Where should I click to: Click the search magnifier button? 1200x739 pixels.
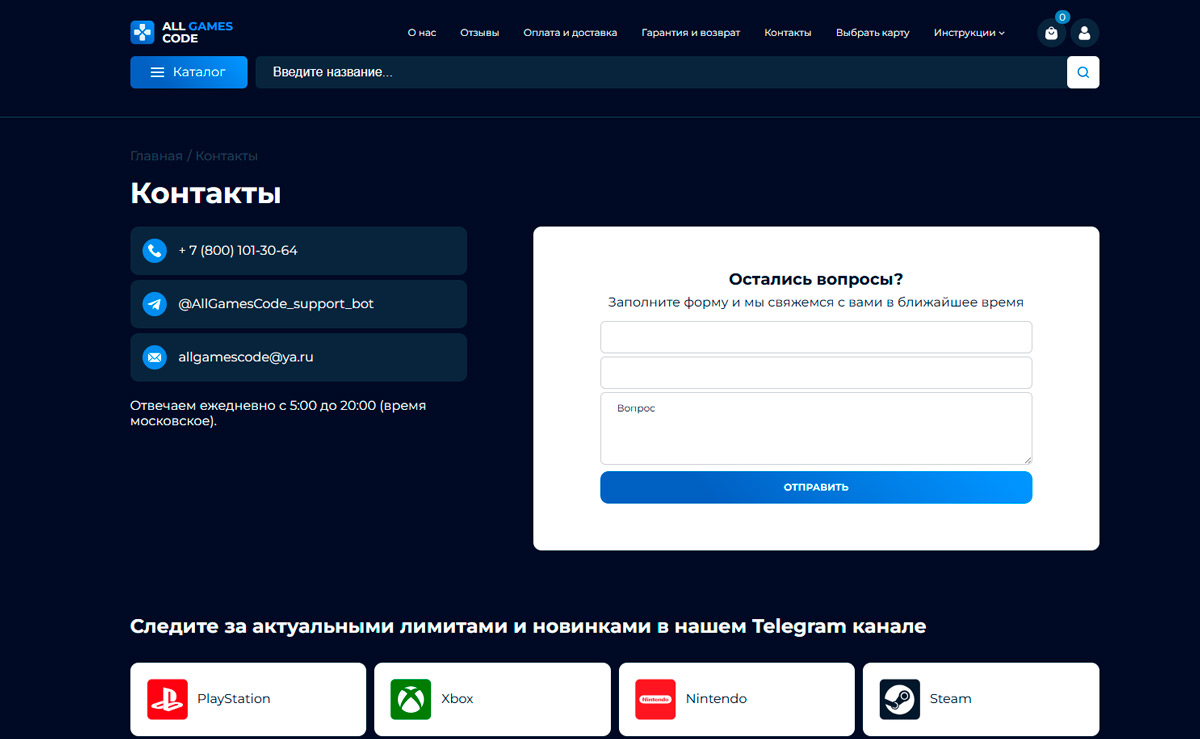pyautogui.click(x=1083, y=72)
